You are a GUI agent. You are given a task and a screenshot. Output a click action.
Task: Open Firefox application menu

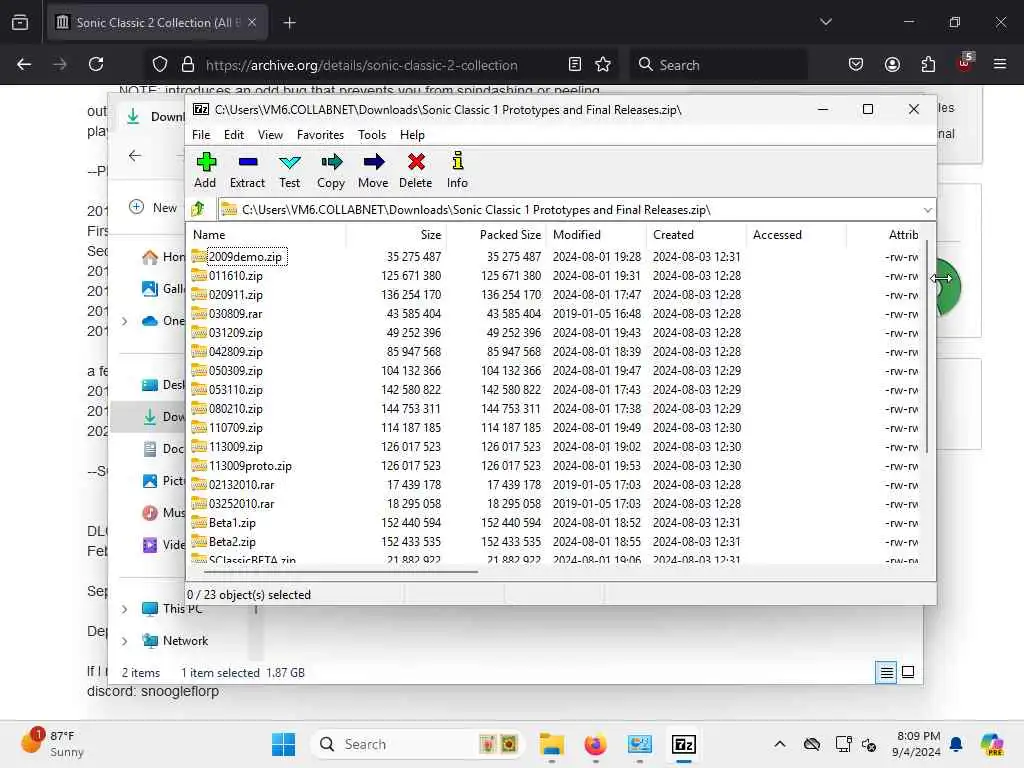coord(999,65)
